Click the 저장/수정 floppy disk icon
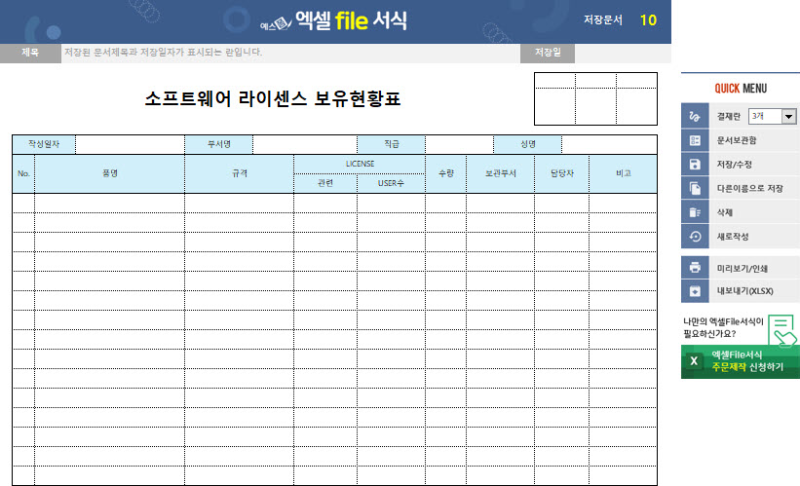The height and width of the screenshot is (486, 800). pos(694,164)
